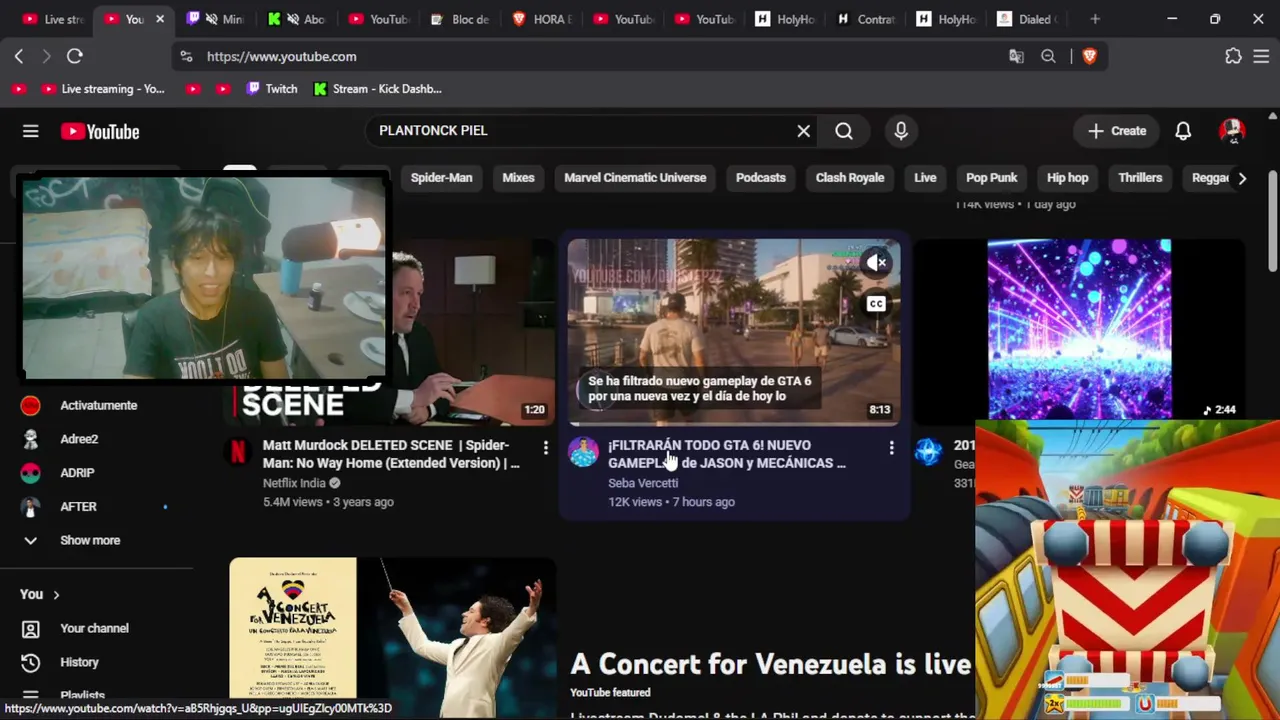Open the Matt Murdock DELETED SCENE title
Image resolution: width=1280 pixels, height=720 pixels.
click(391, 454)
